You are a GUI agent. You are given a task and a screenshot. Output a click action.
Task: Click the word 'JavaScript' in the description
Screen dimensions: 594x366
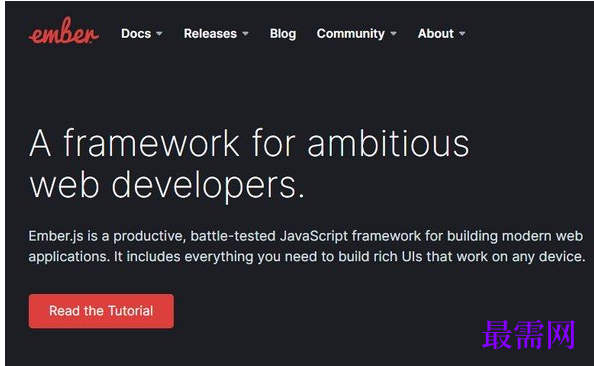314,236
